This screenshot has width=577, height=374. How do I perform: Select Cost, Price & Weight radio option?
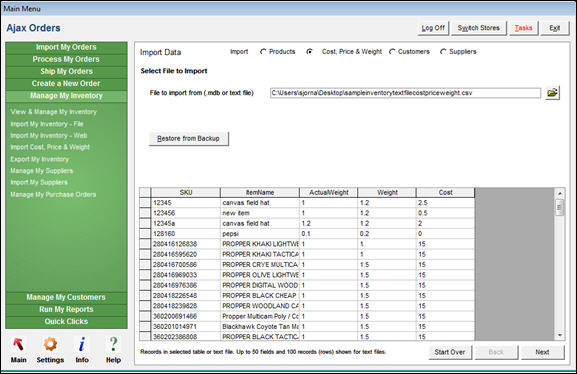coord(309,52)
